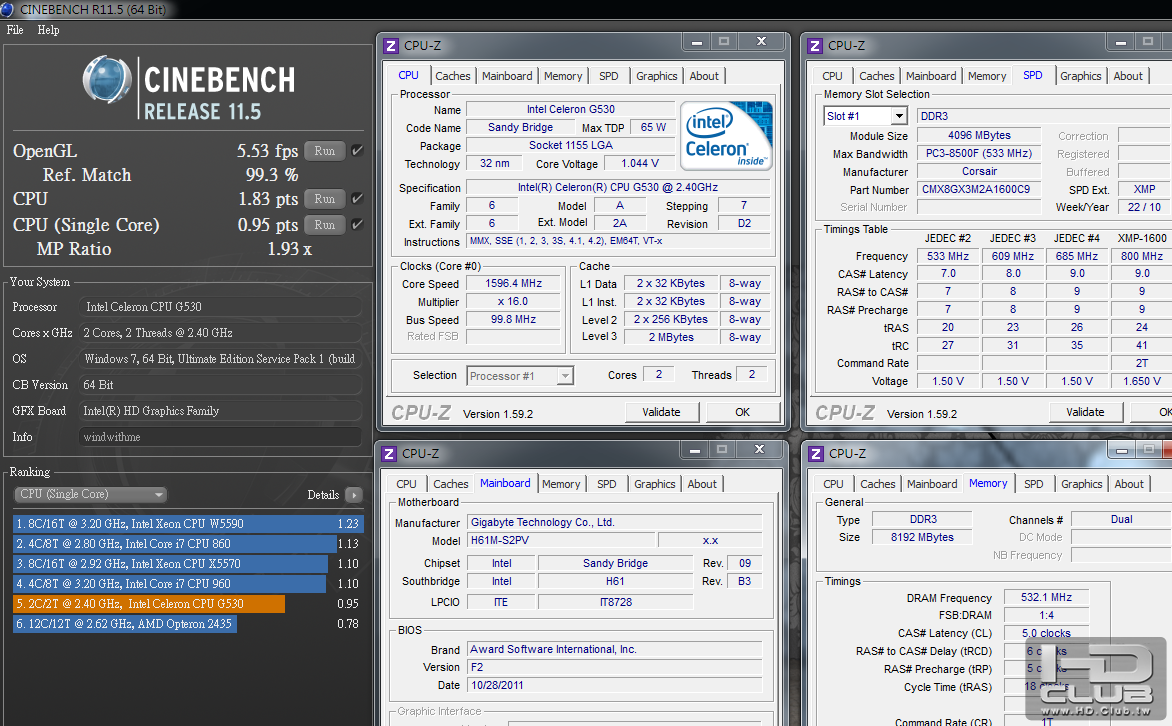Click the BIOS Date value 10/28/2011
This screenshot has width=1172, height=726.
coord(614,685)
